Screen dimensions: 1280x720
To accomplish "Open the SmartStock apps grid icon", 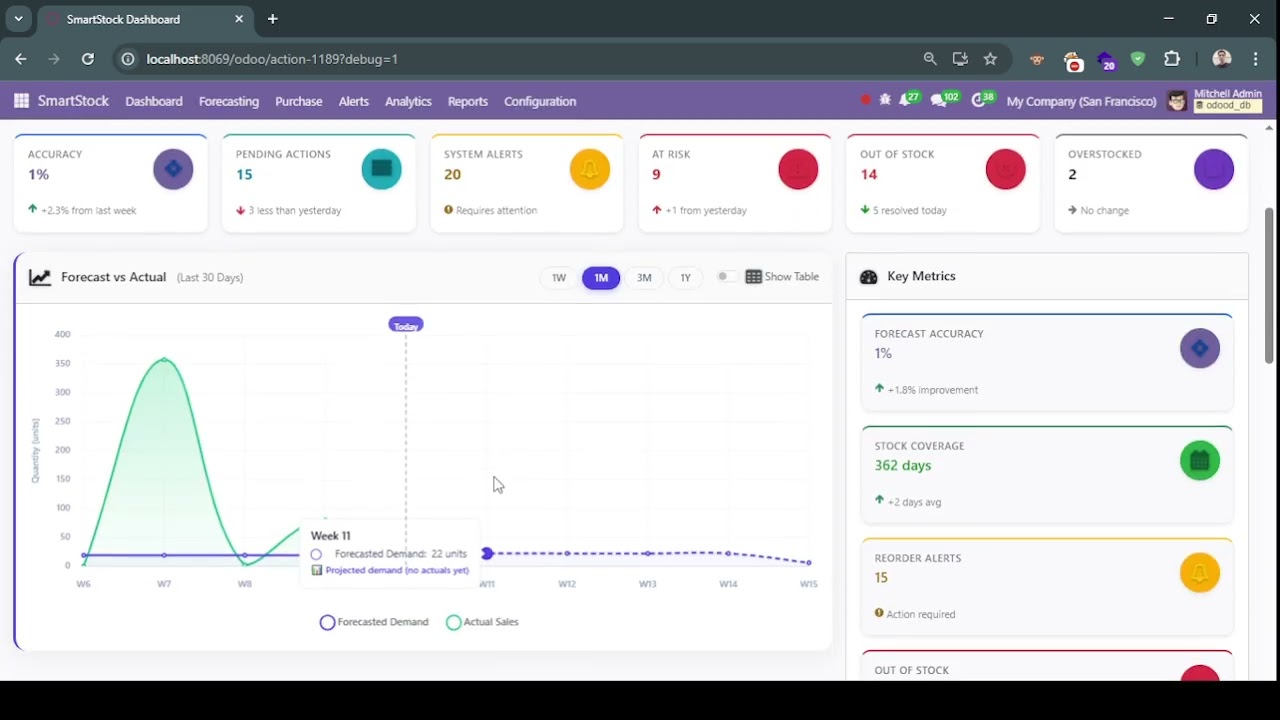I will point(21,101).
